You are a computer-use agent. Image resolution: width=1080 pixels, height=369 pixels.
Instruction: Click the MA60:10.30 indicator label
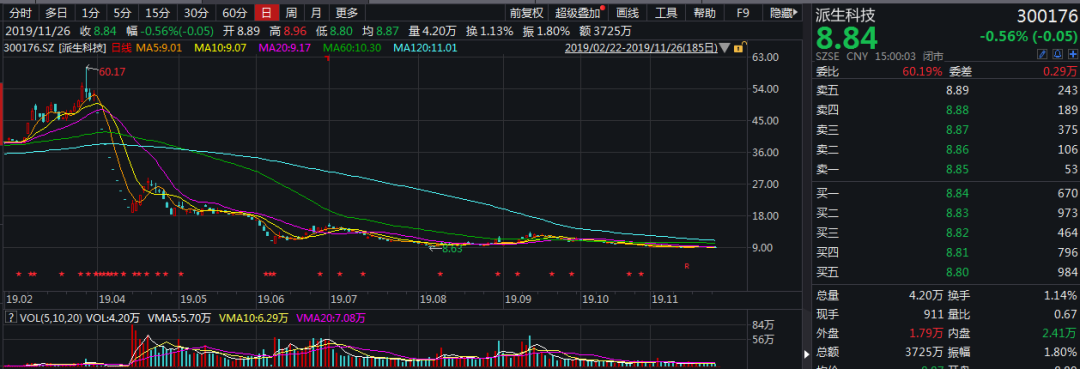[351, 48]
